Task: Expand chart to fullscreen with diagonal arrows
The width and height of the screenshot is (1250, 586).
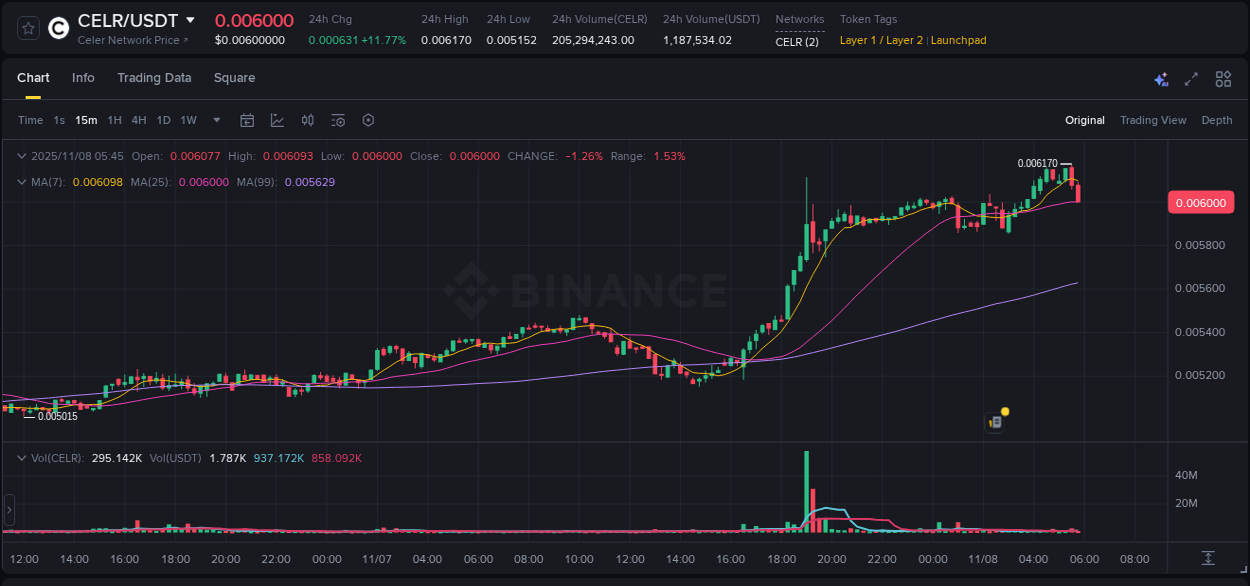Action: click(1190, 79)
